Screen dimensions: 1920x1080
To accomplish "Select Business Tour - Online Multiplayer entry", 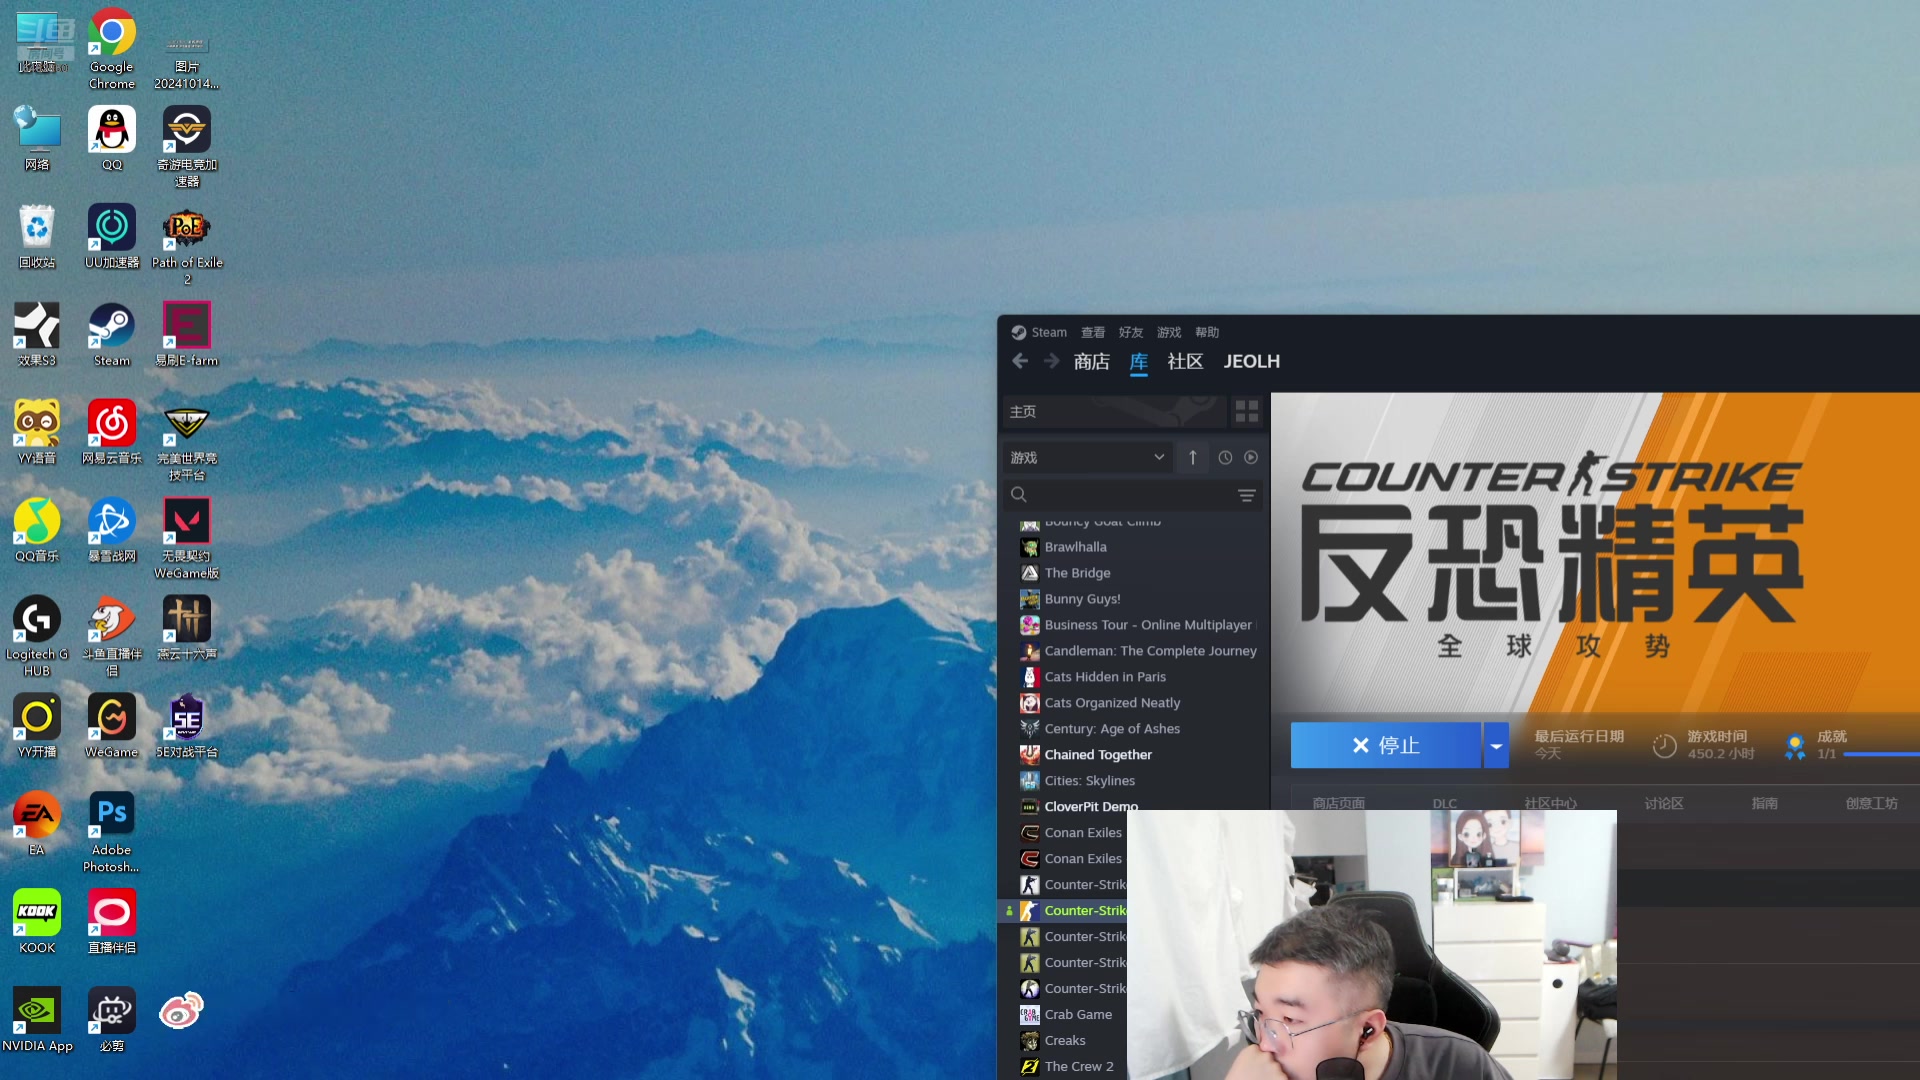I will 1133,625.
